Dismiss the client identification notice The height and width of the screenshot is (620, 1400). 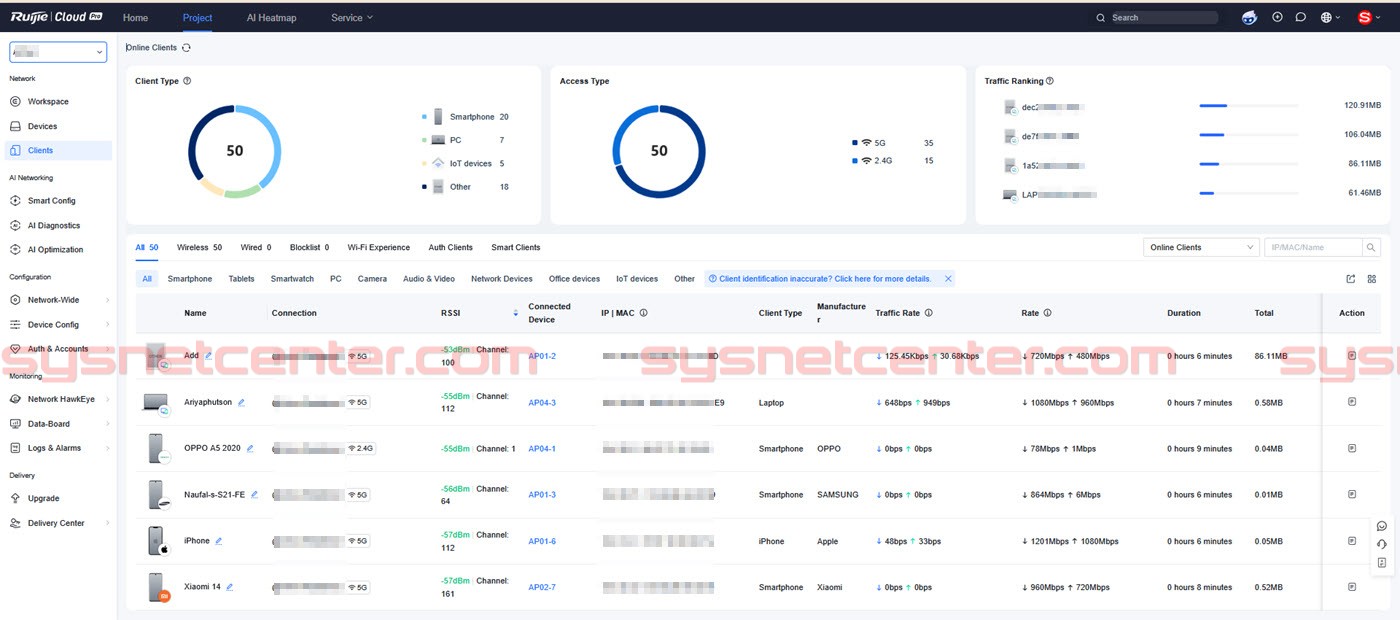coord(948,279)
